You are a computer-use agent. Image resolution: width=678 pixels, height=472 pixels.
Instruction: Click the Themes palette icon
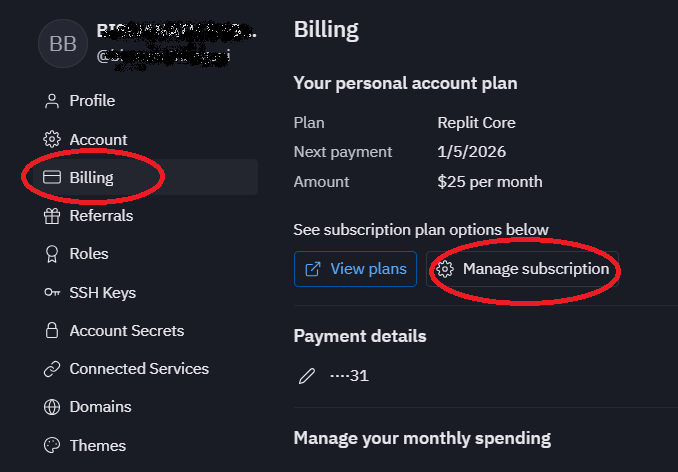click(52, 445)
